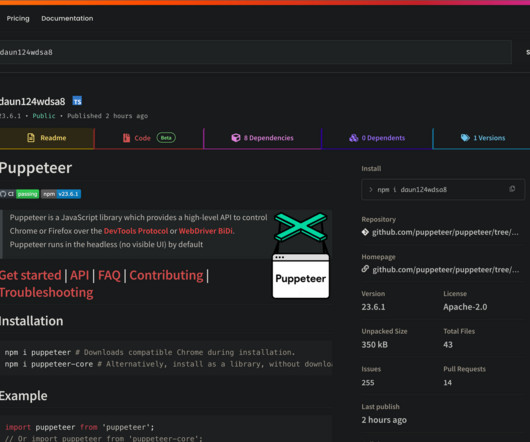Click the Version value 23.6.1

click(x=374, y=307)
